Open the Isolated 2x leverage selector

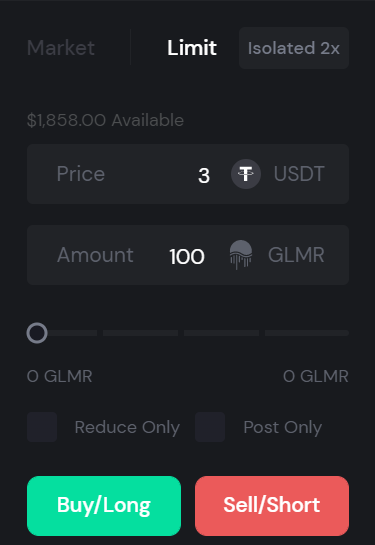coord(294,48)
